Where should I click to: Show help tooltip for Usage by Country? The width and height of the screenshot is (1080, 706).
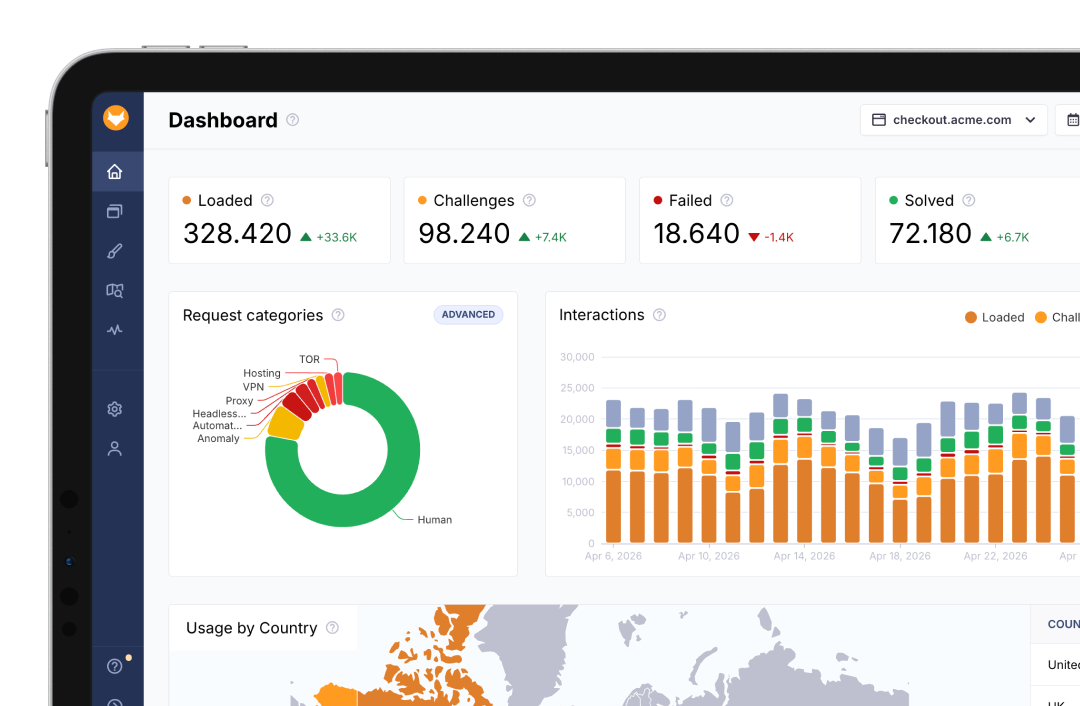pyautogui.click(x=333, y=627)
